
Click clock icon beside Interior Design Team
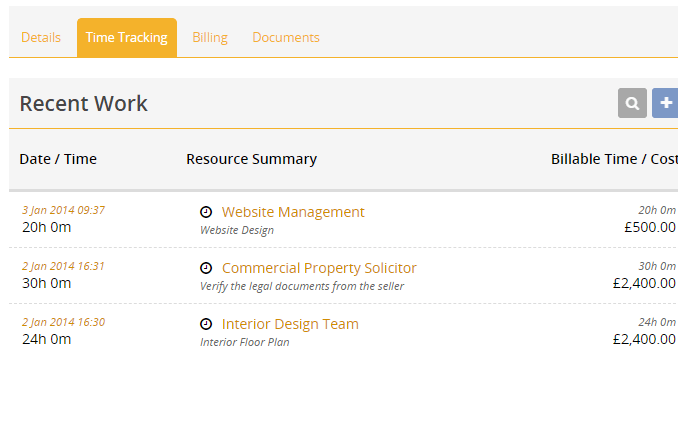pos(206,324)
